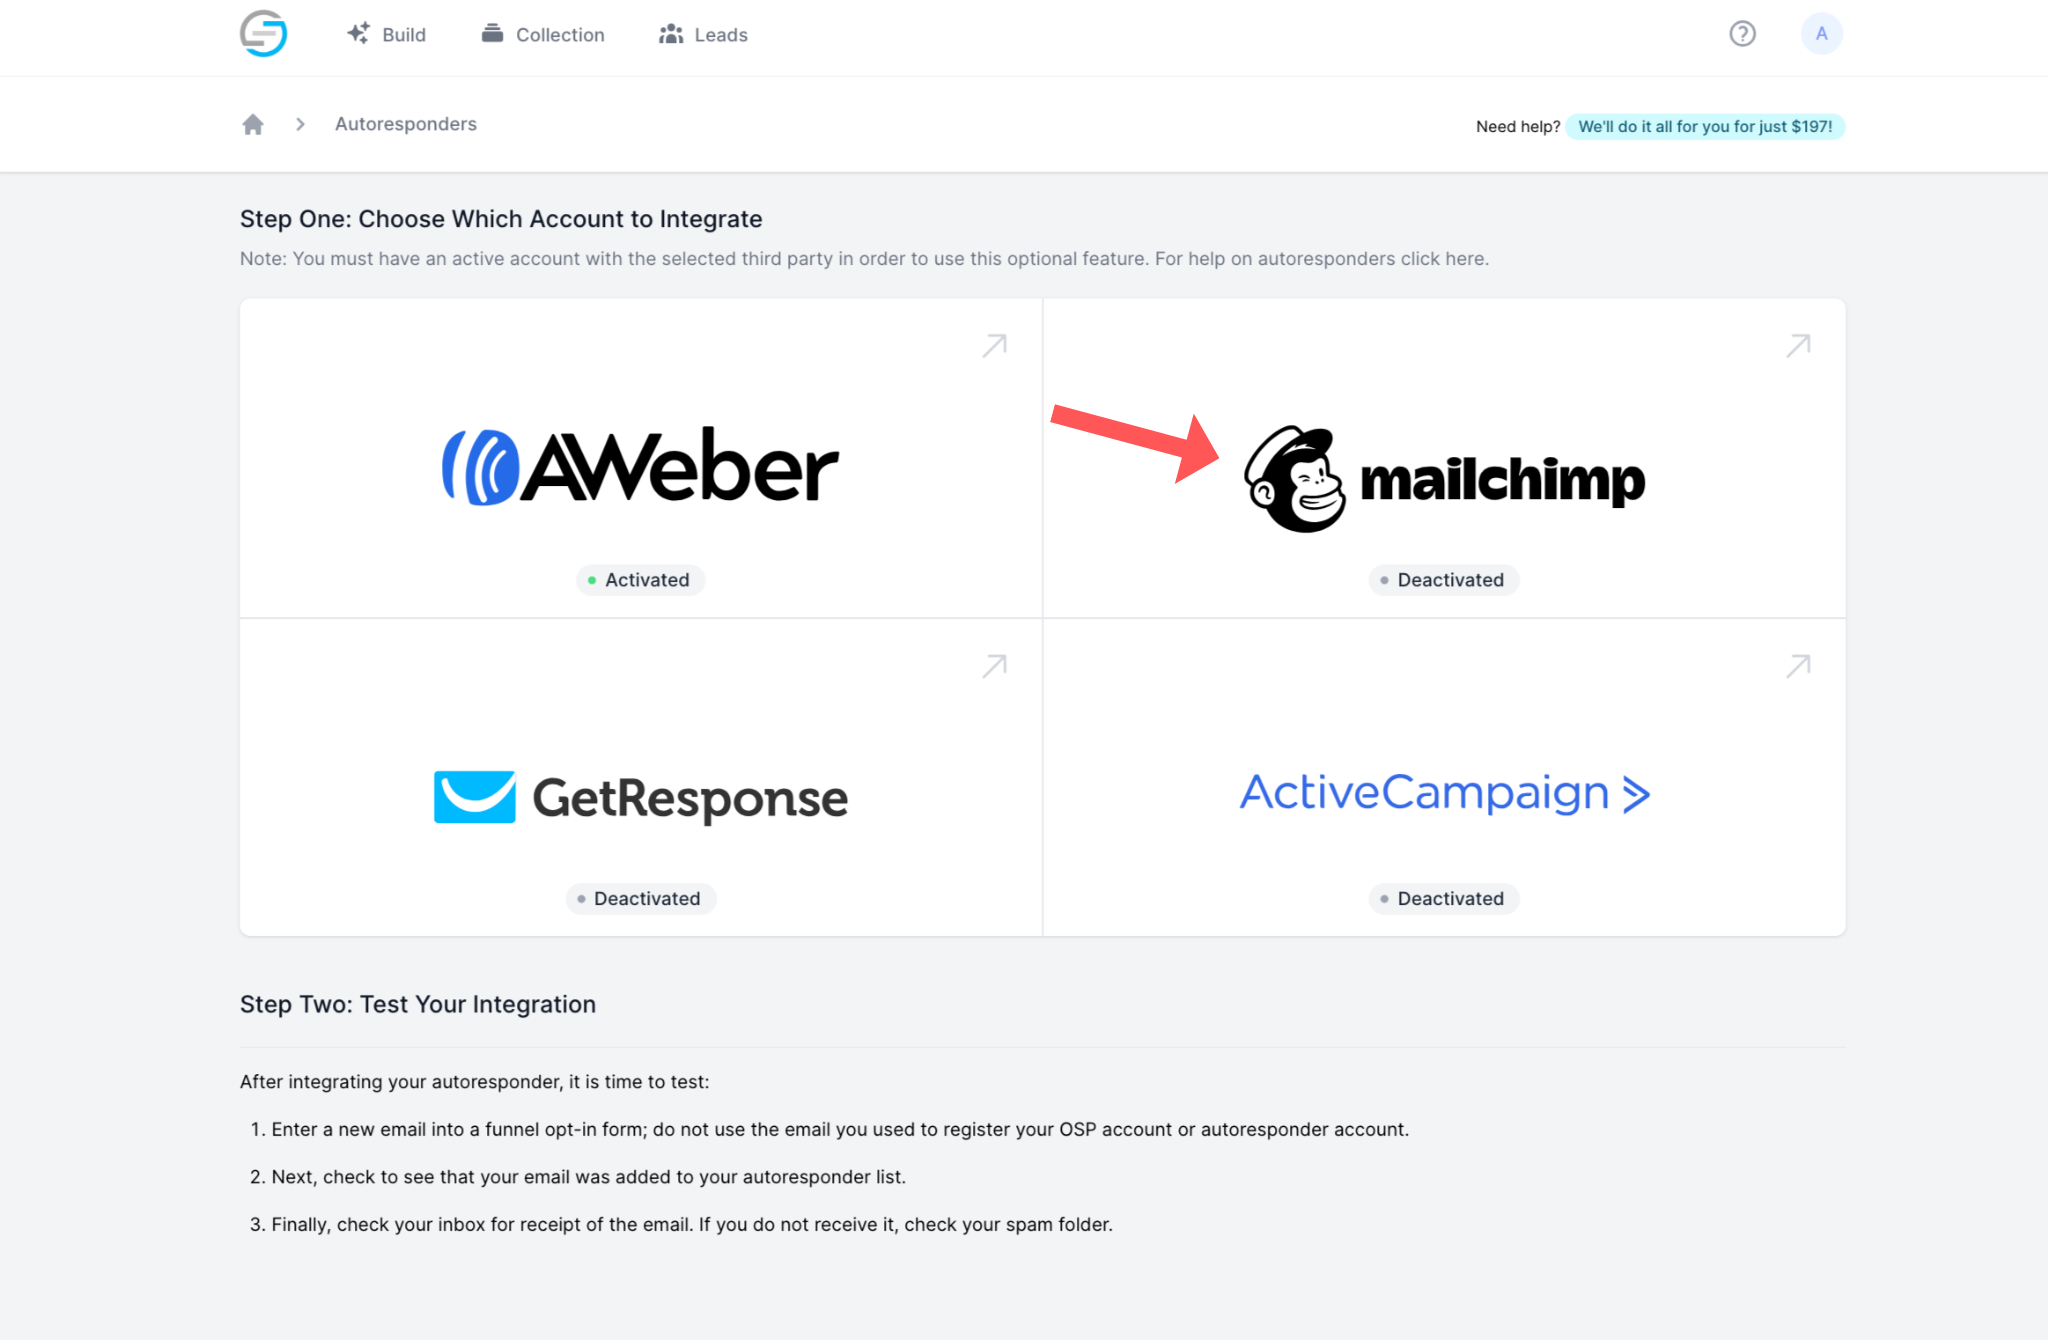Image resolution: width=2048 pixels, height=1340 pixels.
Task: Expand AWeber integration details arrow
Action: coord(994,345)
